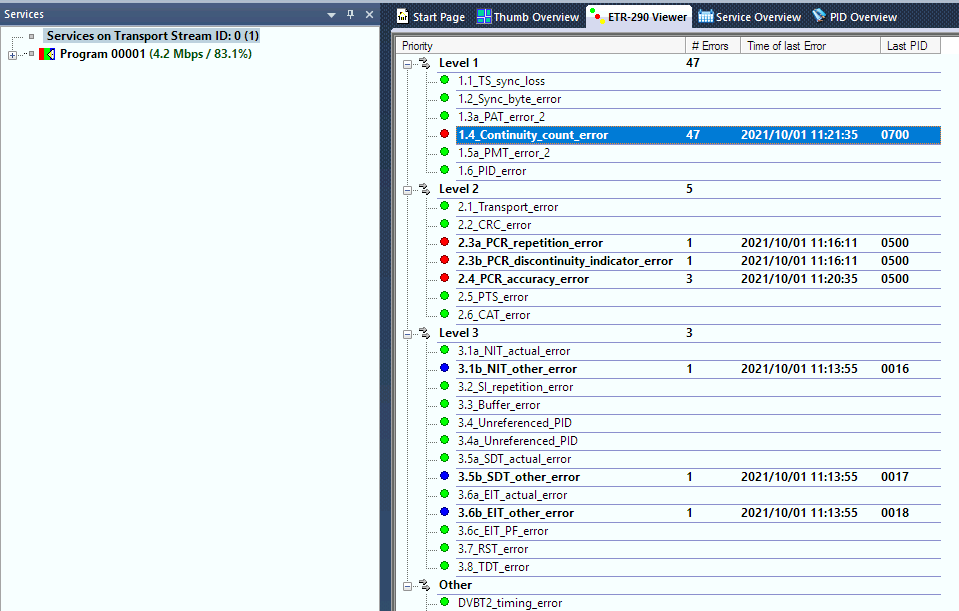Screen dimensions: 959x611
Task: Click blue status dot of 3.1b_NIT_other_error
Action: pos(445,368)
